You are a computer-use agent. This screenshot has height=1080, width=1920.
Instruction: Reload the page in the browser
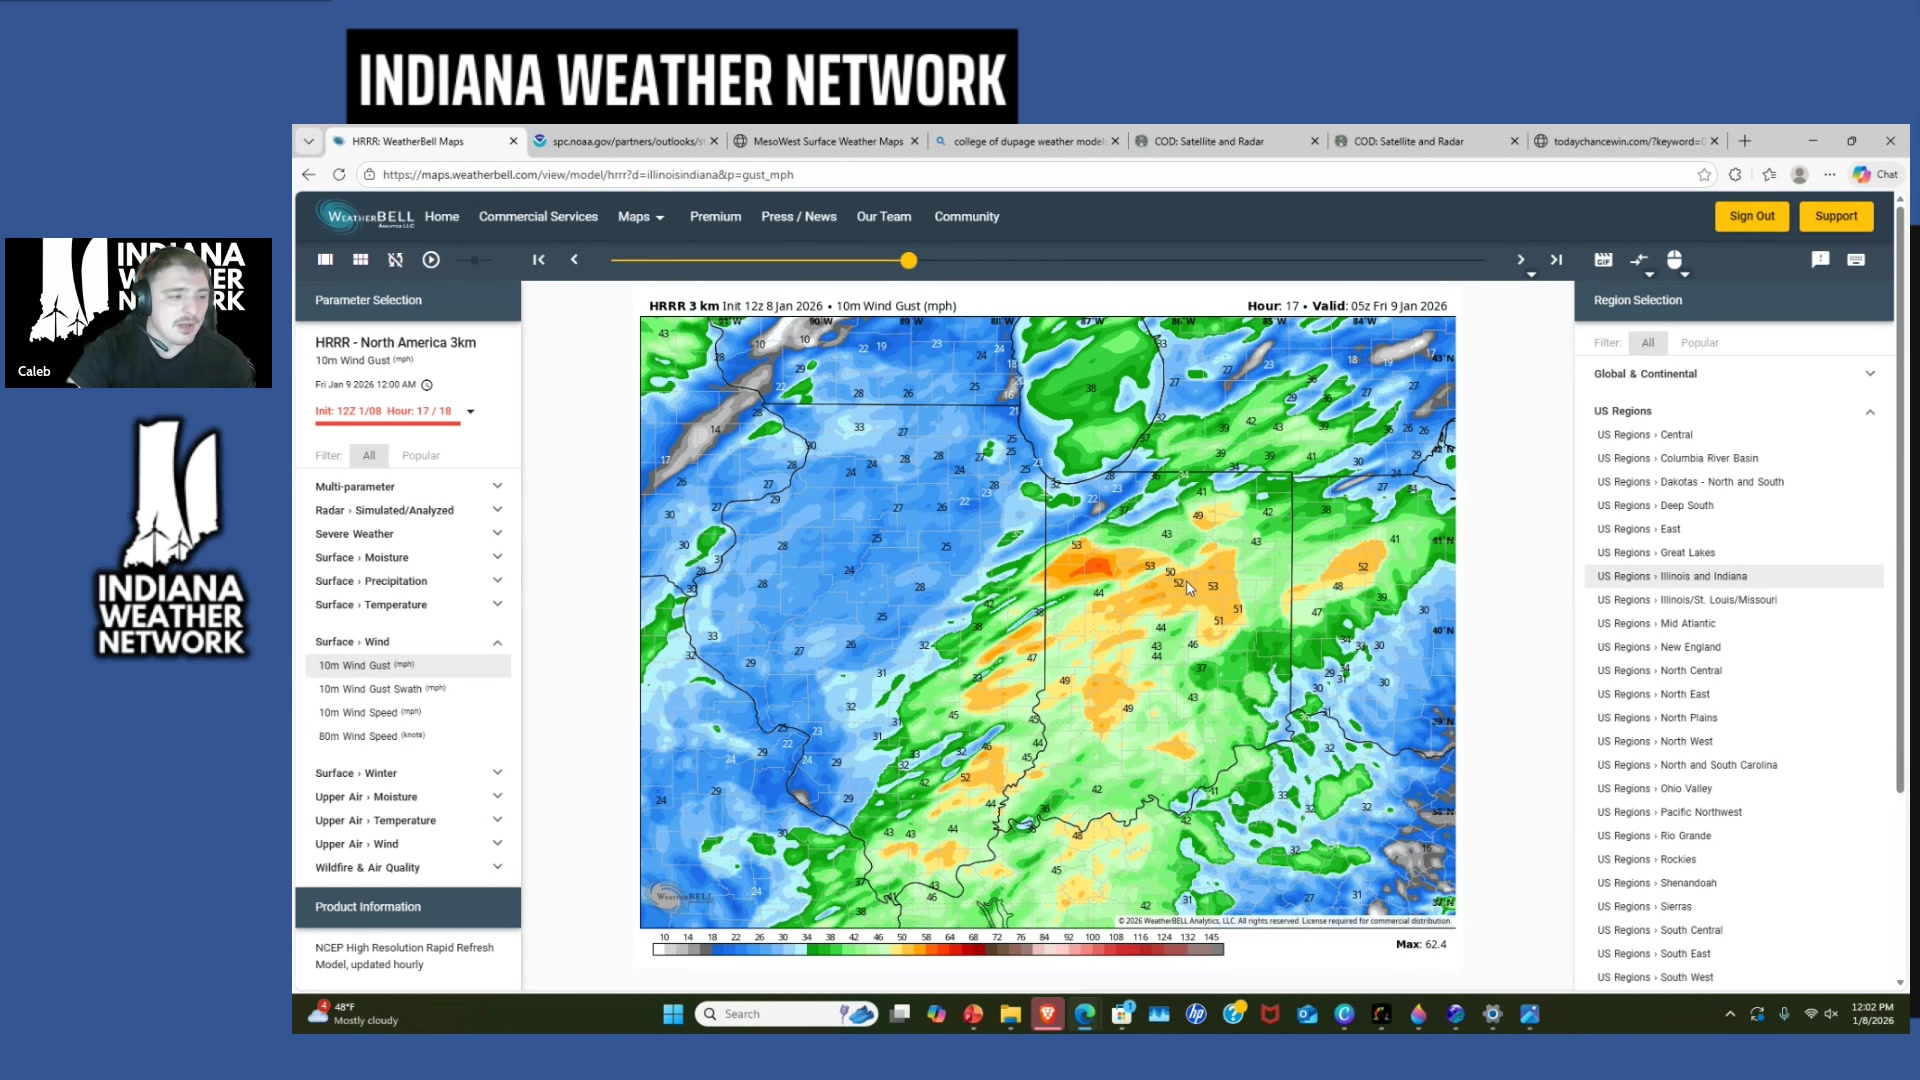point(339,174)
